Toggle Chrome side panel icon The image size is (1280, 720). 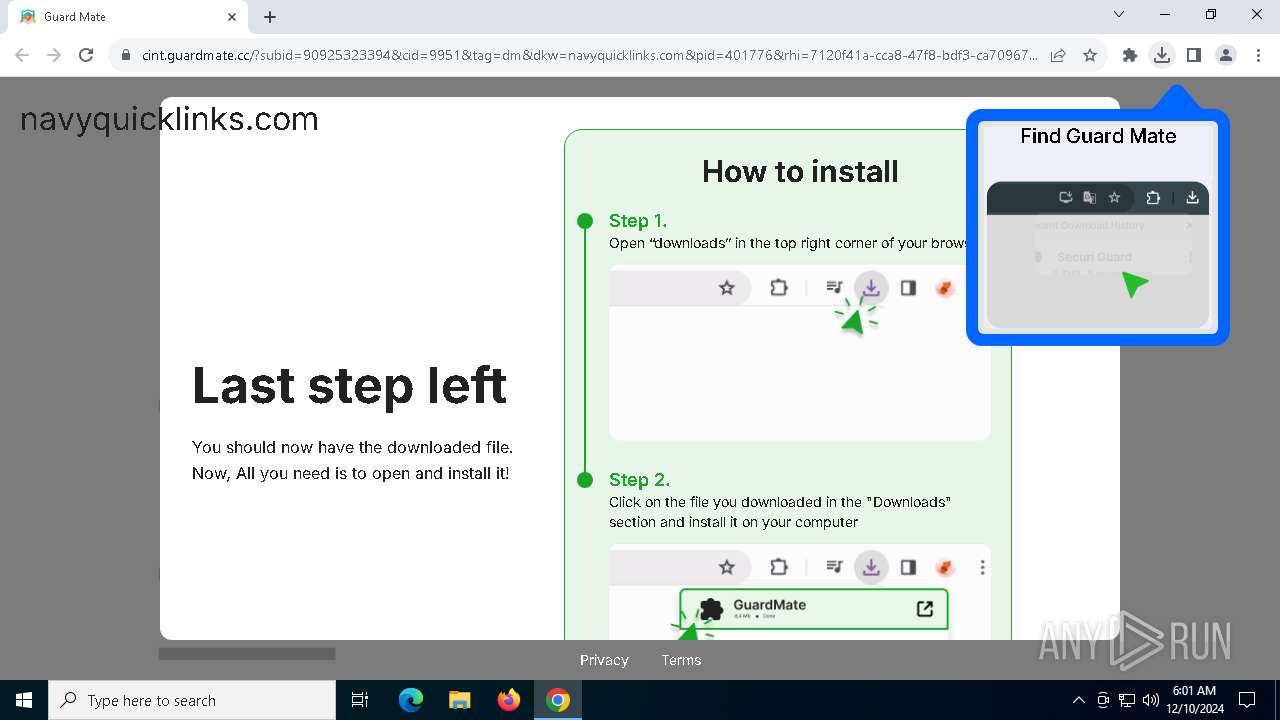1193,55
